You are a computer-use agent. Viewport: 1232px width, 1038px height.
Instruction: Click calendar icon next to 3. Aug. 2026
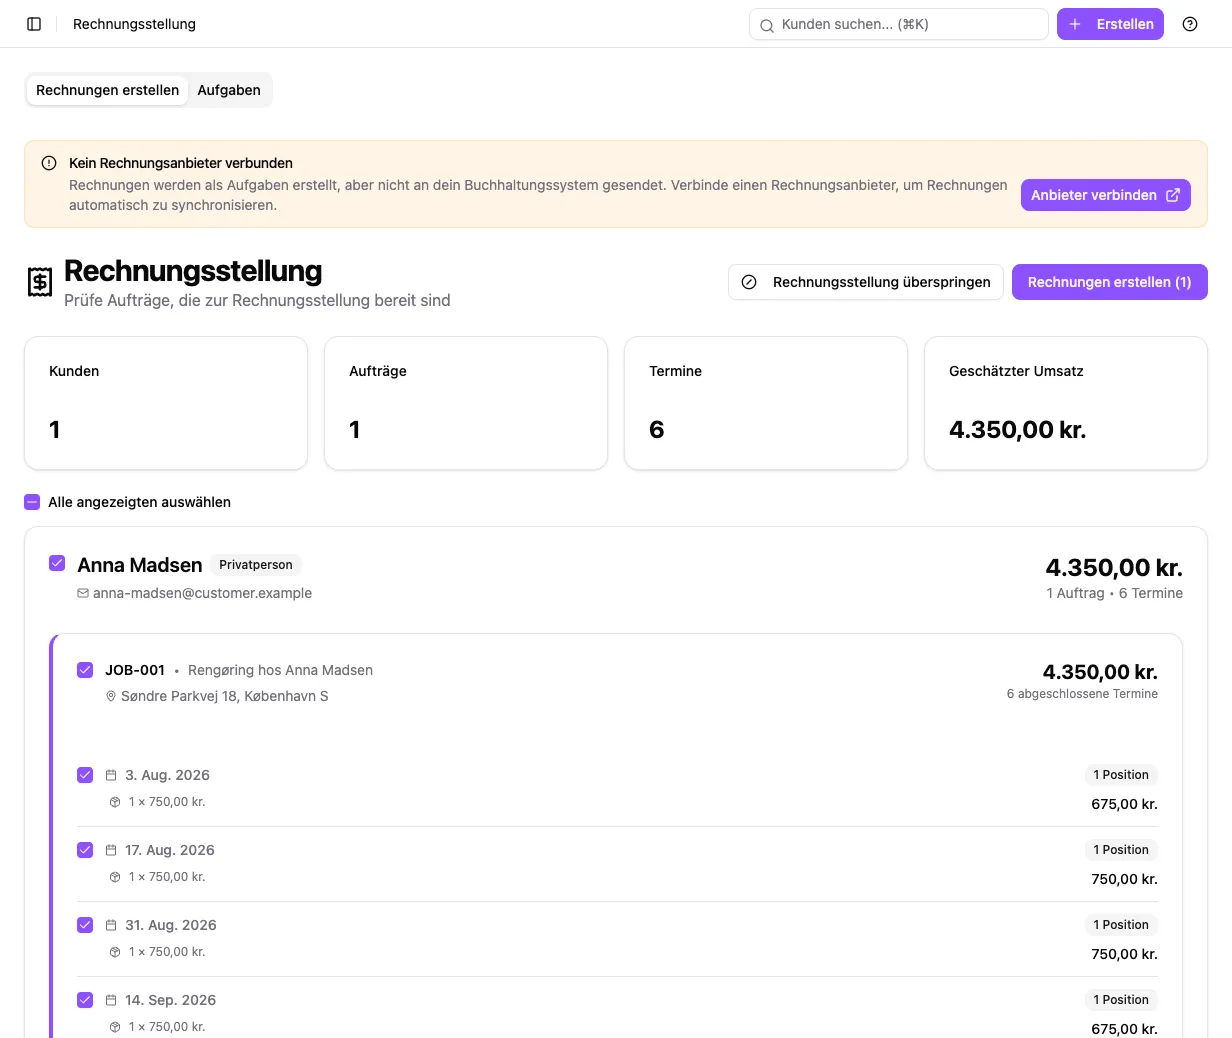pyautogui.click(x=111, y=775)
